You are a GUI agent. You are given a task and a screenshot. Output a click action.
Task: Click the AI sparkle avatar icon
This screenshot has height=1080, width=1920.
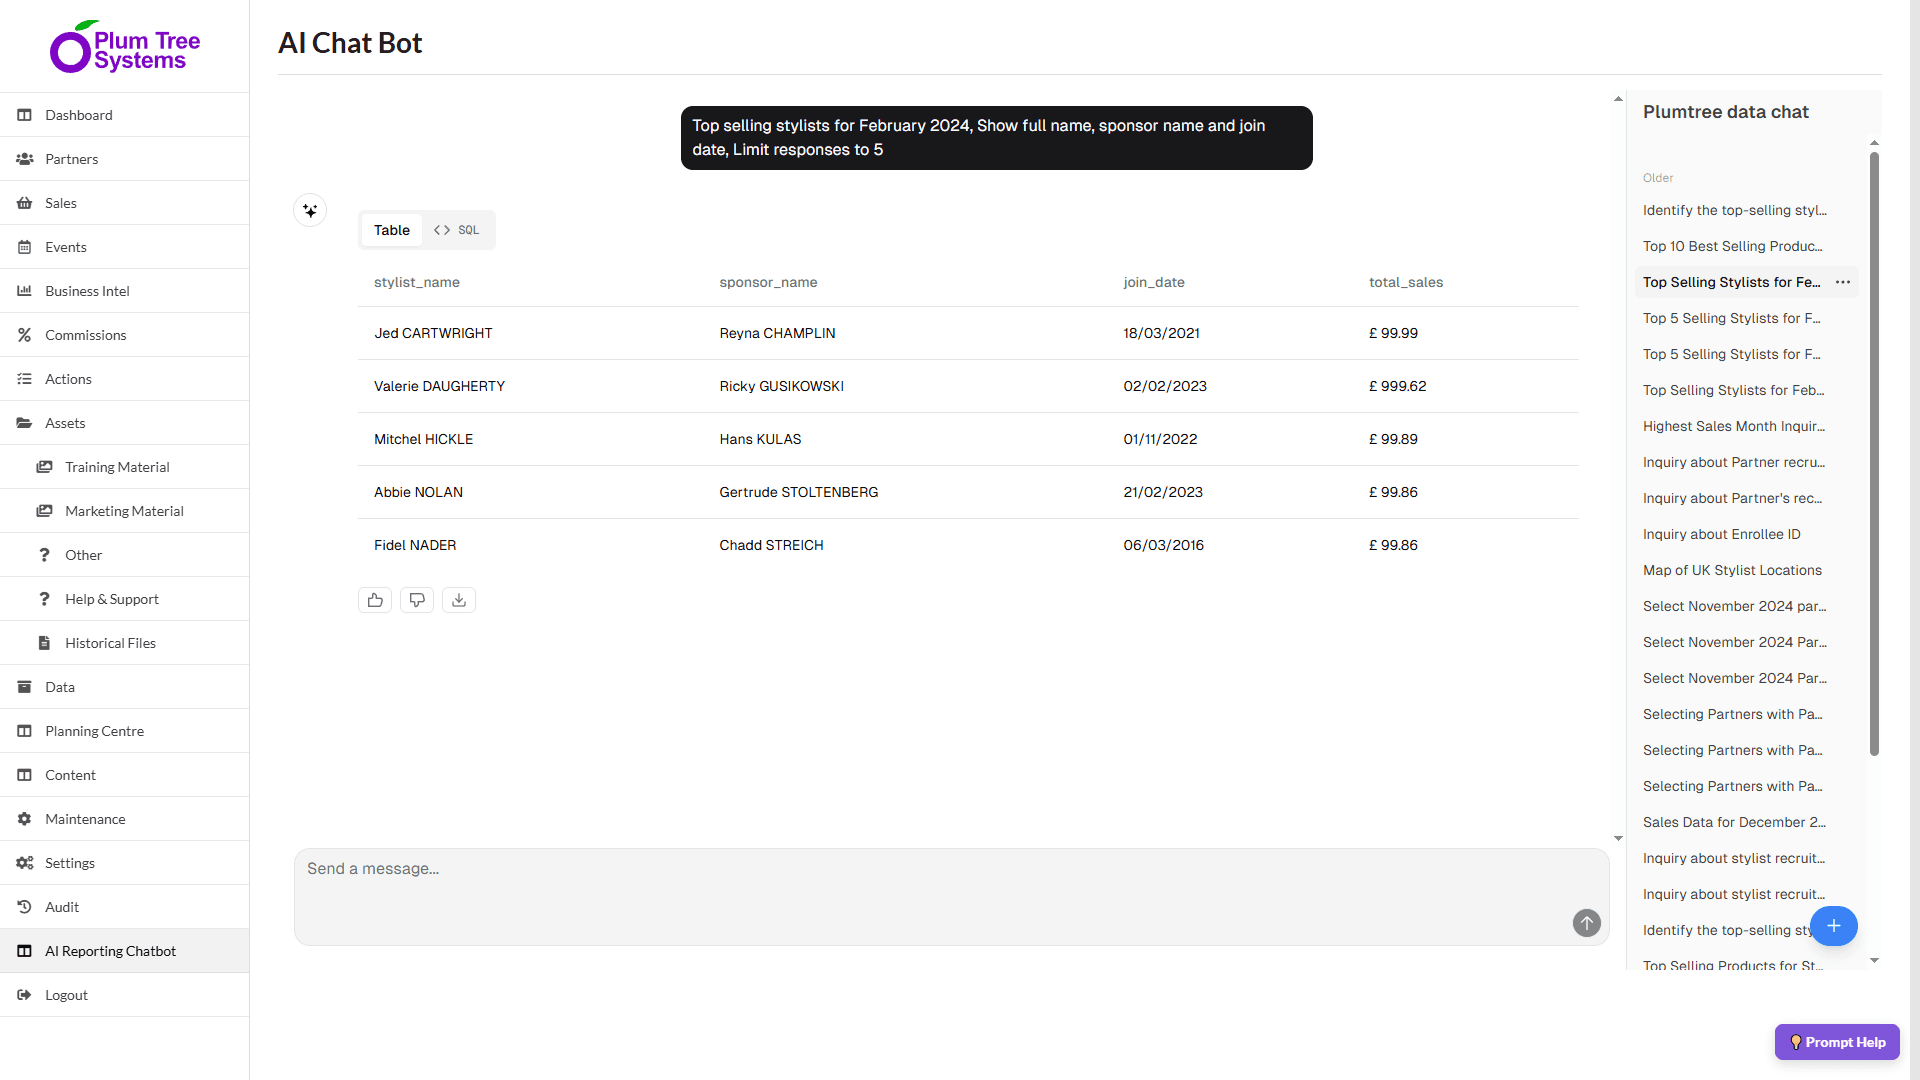point(310,211)
